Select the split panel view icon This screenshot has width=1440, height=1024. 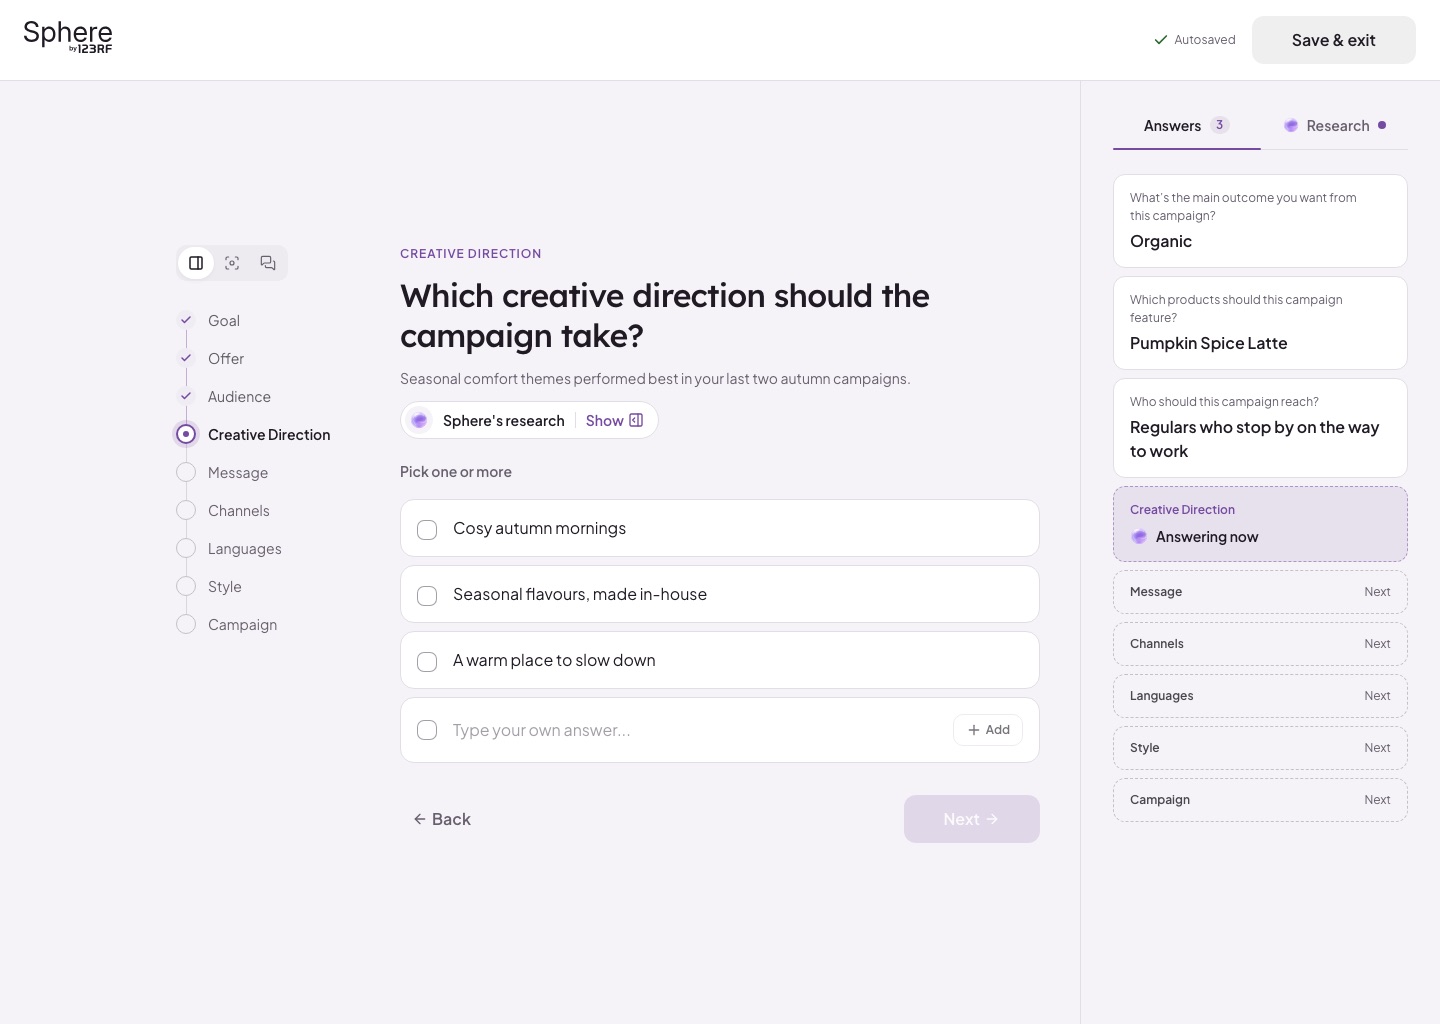click(x=196, y=263)
